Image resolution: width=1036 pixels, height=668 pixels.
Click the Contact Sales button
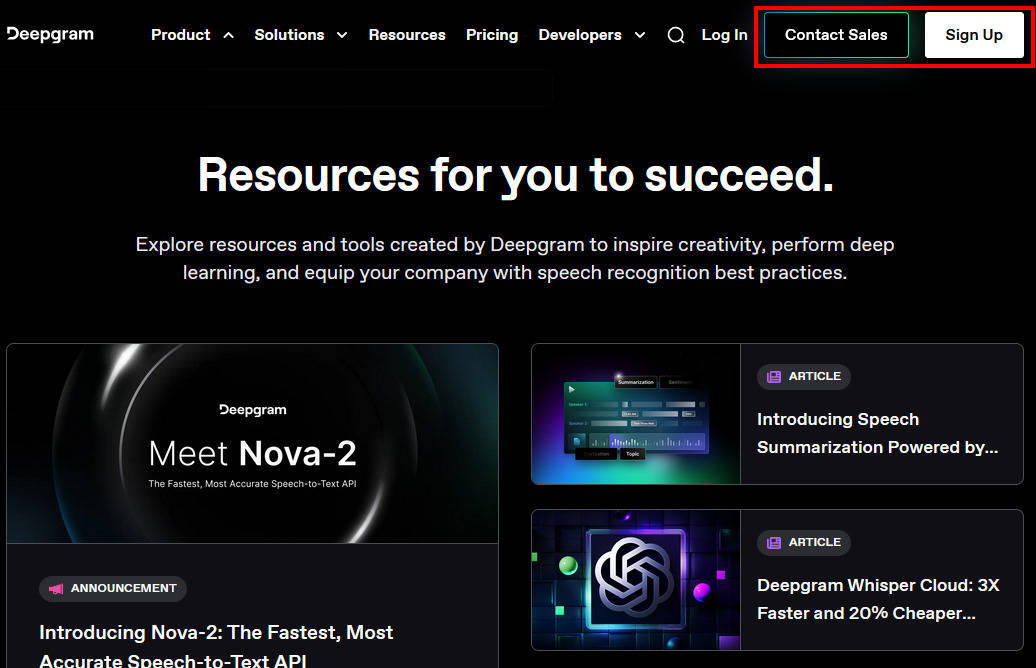click(x=836, y=35)
